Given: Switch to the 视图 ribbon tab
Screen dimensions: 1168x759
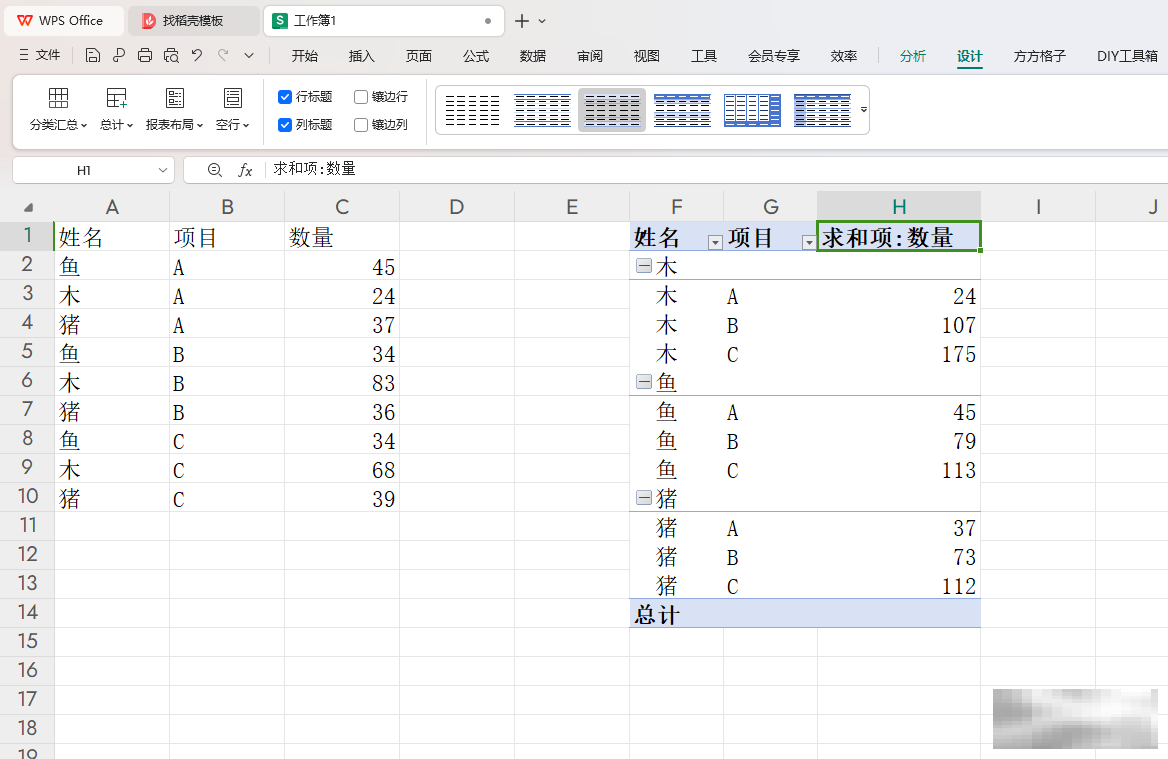Looking at the screenshot, I should coord(647,56).
